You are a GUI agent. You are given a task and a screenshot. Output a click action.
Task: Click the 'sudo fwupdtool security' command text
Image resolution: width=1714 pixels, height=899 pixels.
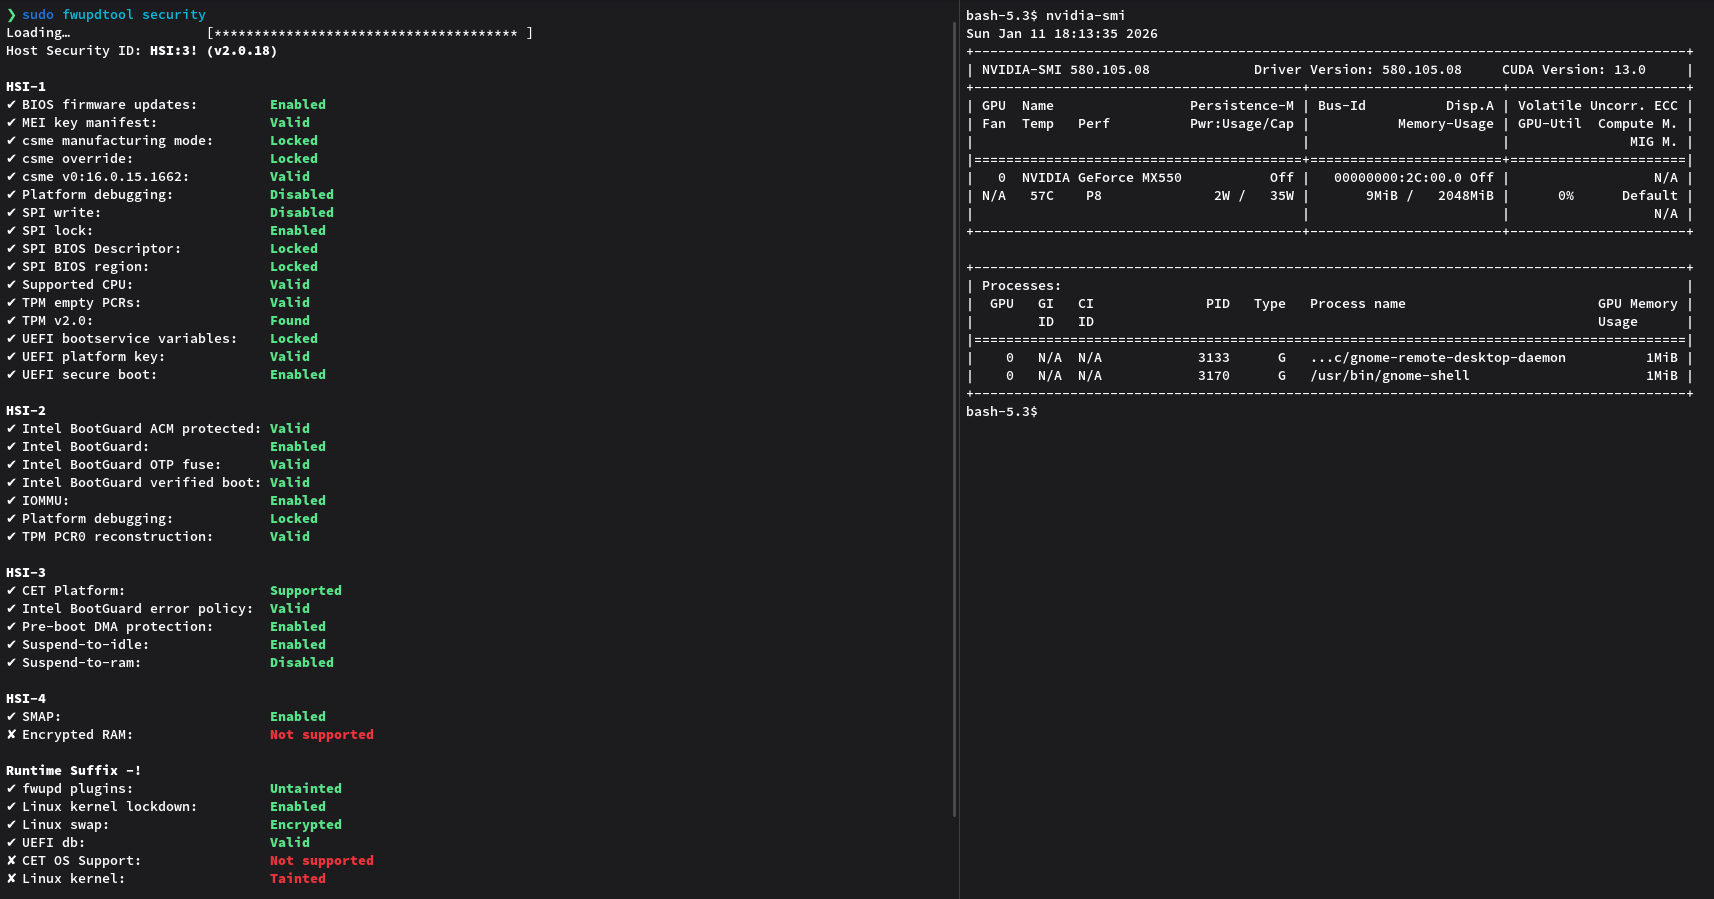(x=114, y=15)
